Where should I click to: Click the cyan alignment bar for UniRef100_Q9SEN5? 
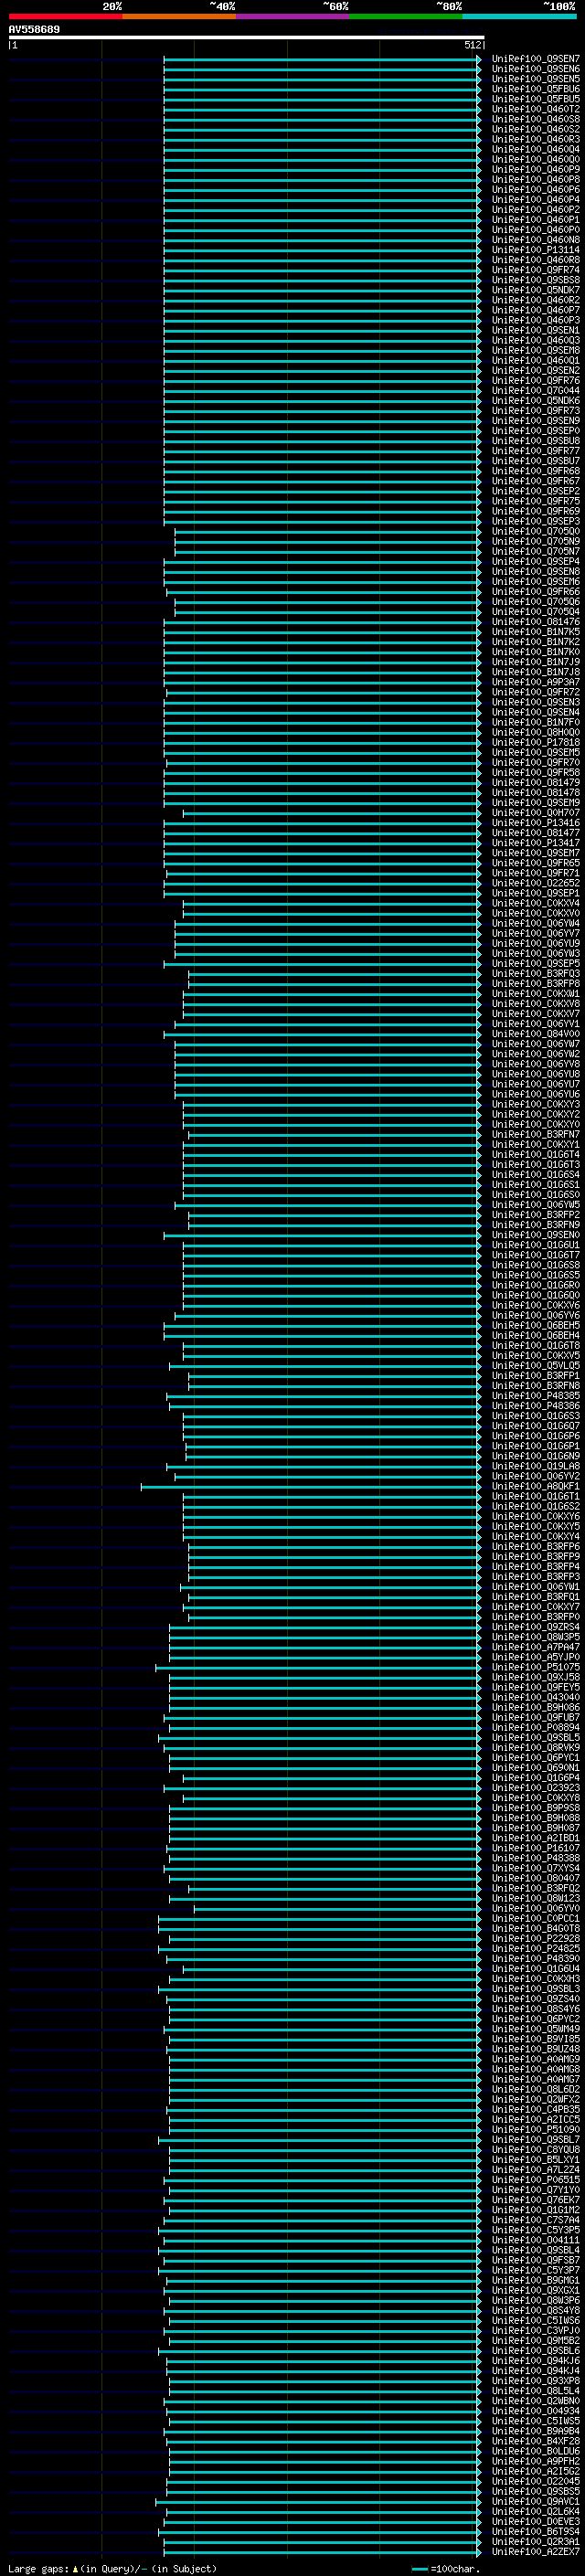point(321,79)
